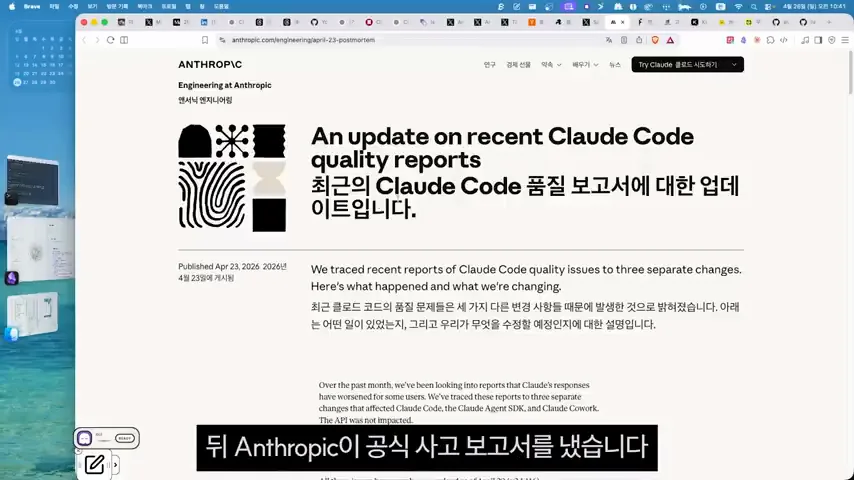Open the 연구 (Research) nav link

click(x=490, y=64)
